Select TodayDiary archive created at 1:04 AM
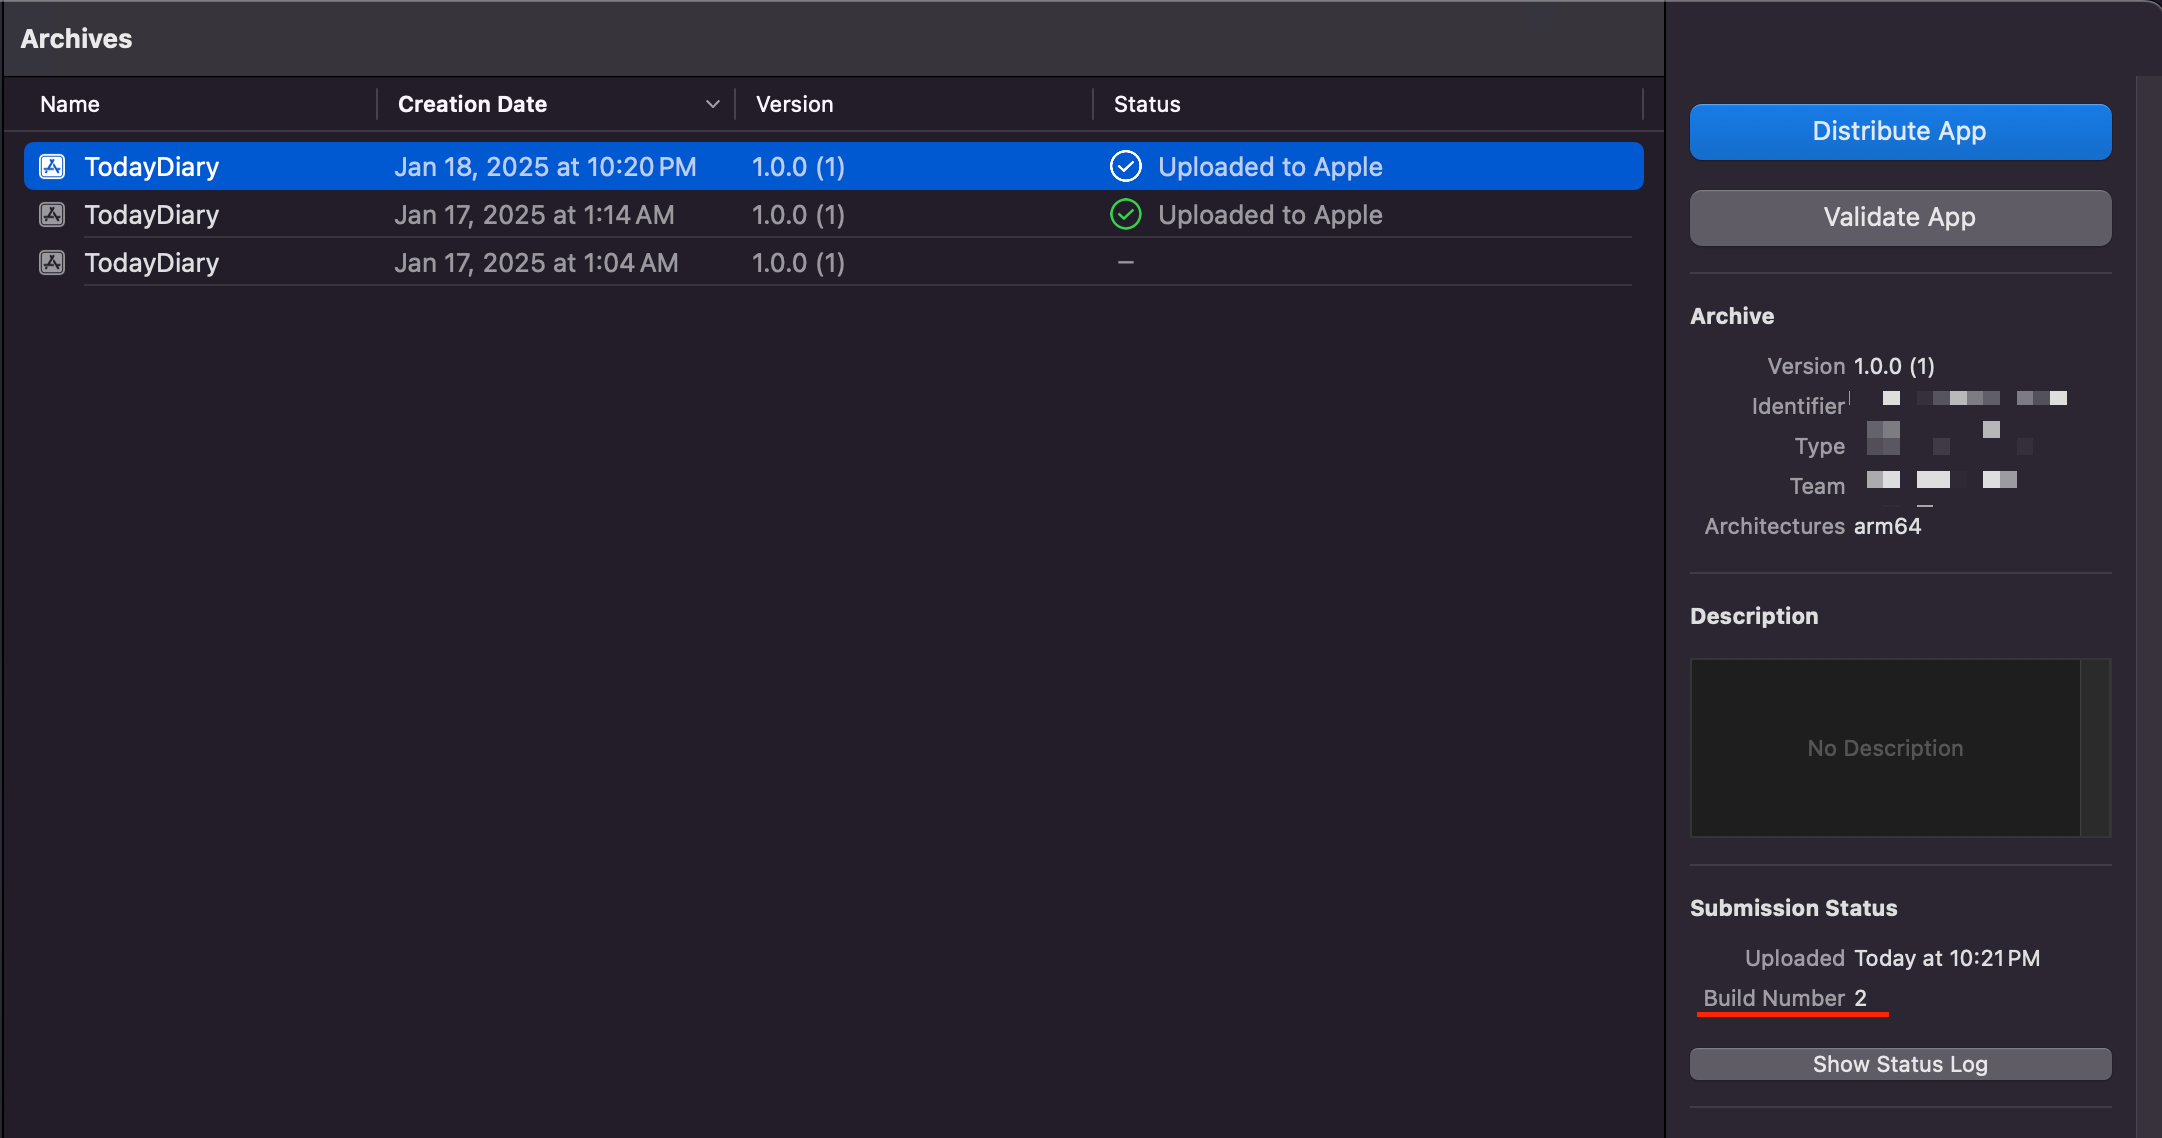The height and width of the screenshot is (1138, 2162). pyautogui.click(x=833, y=262)
